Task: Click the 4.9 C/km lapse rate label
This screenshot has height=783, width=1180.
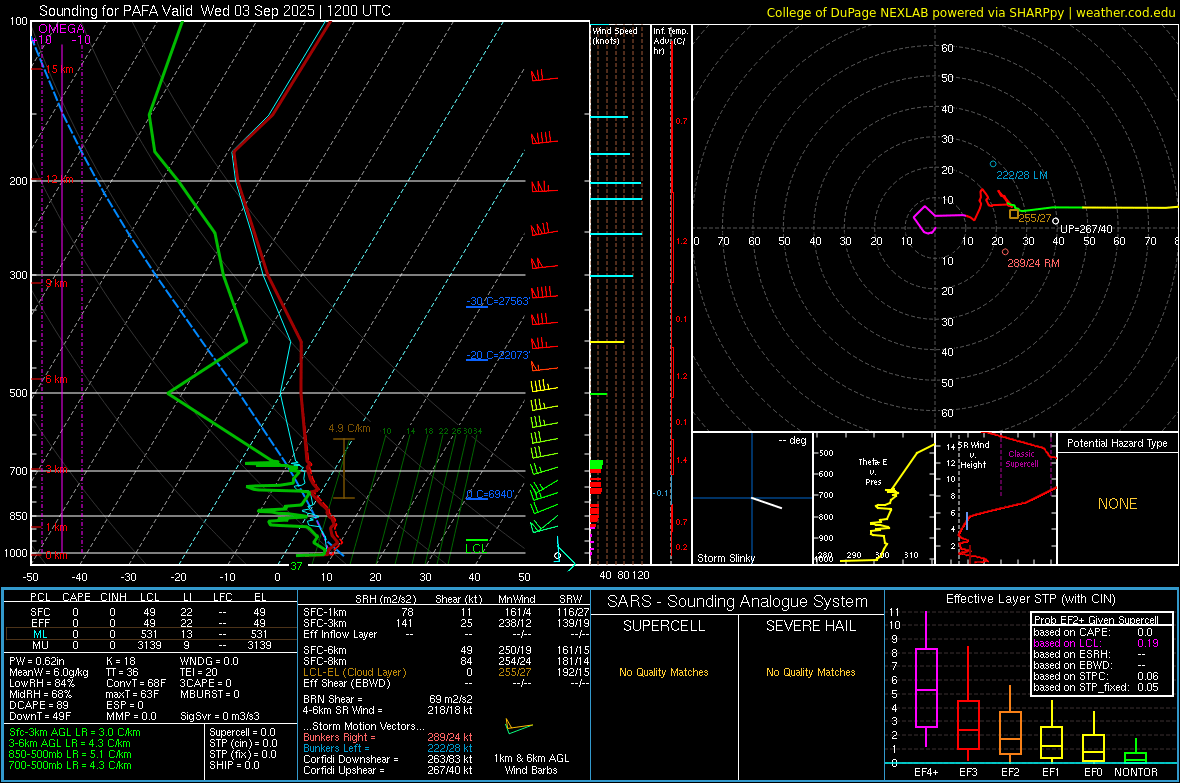Action: (x=349, y=428)
